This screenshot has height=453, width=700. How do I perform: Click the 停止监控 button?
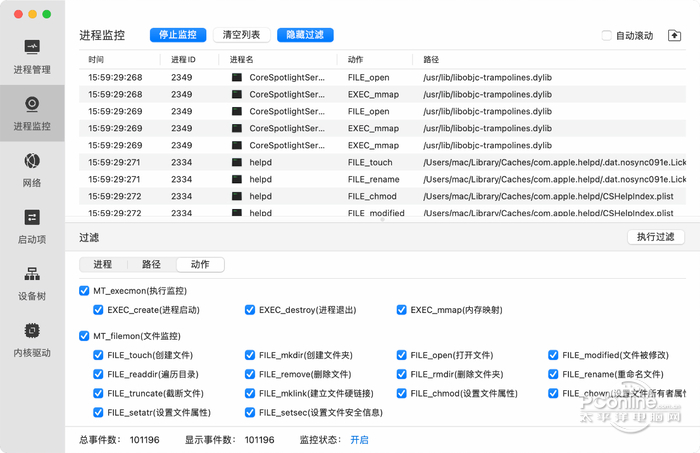[x=178, y=35]
